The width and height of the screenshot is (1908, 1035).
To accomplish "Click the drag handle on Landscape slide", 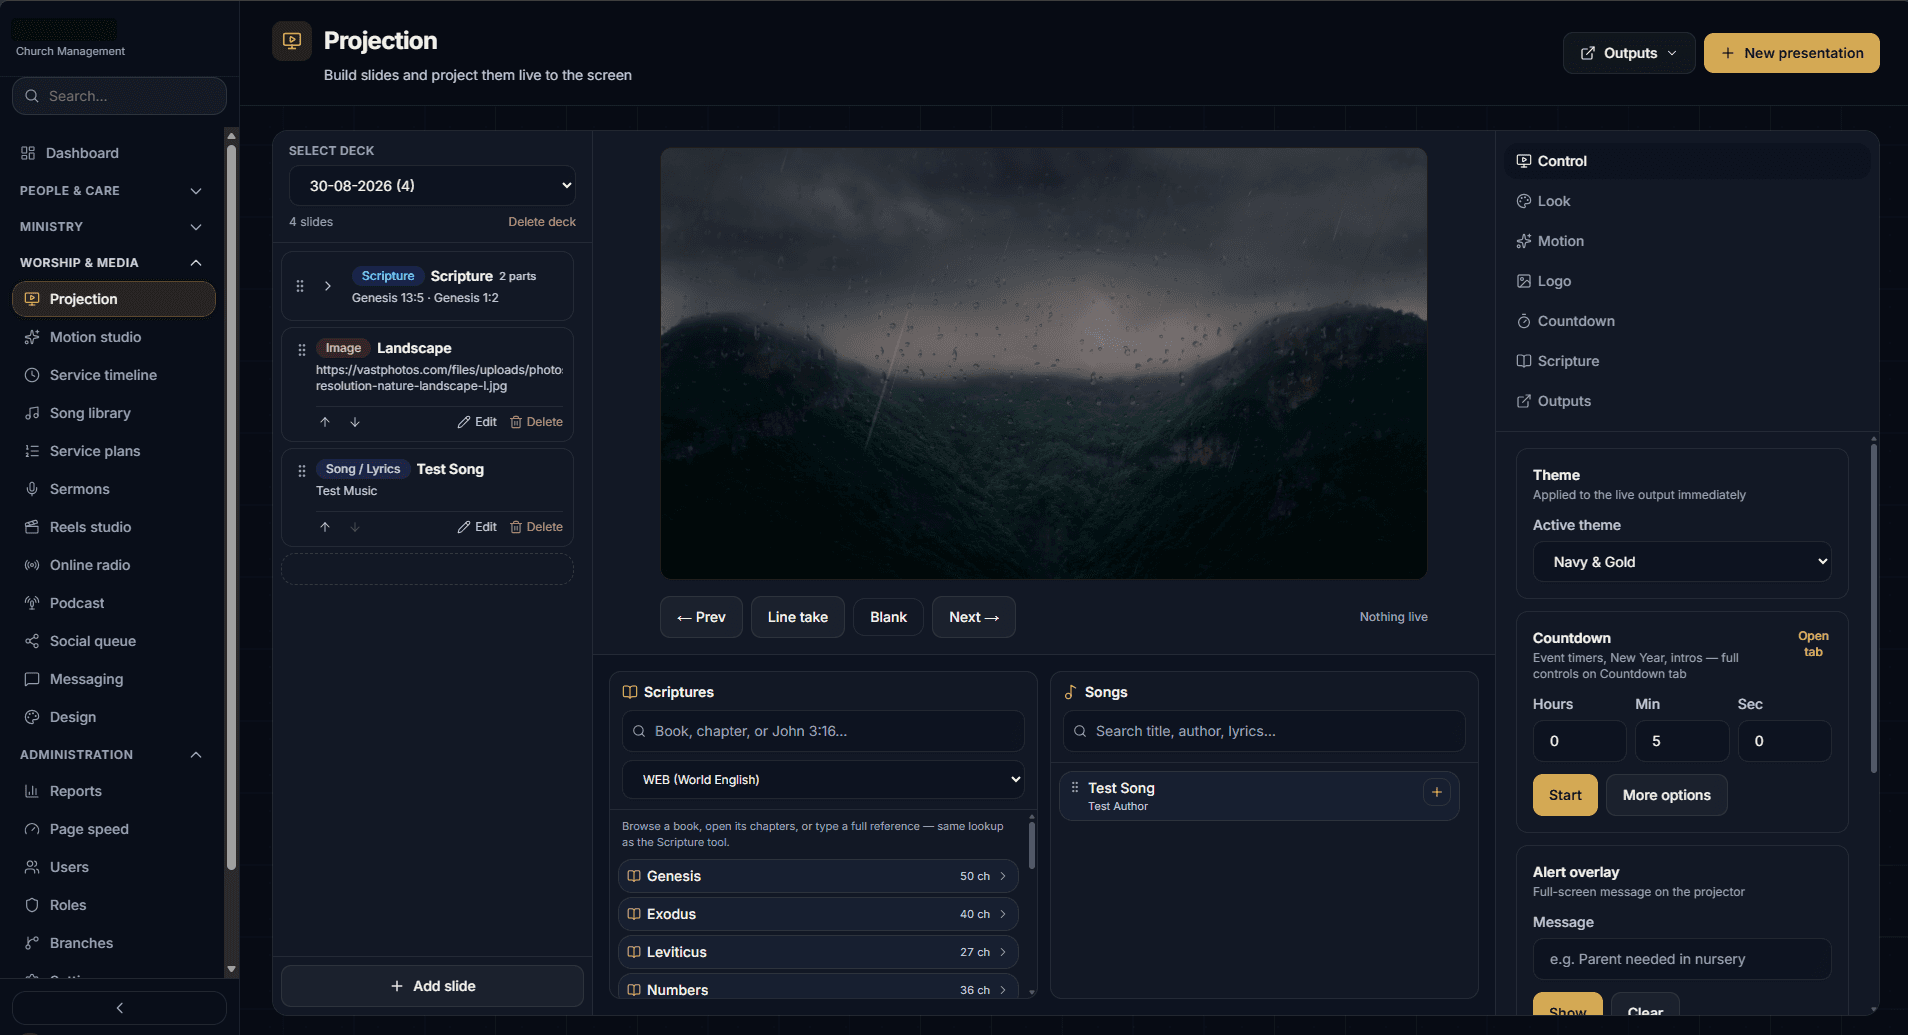I will coord(302,350).
